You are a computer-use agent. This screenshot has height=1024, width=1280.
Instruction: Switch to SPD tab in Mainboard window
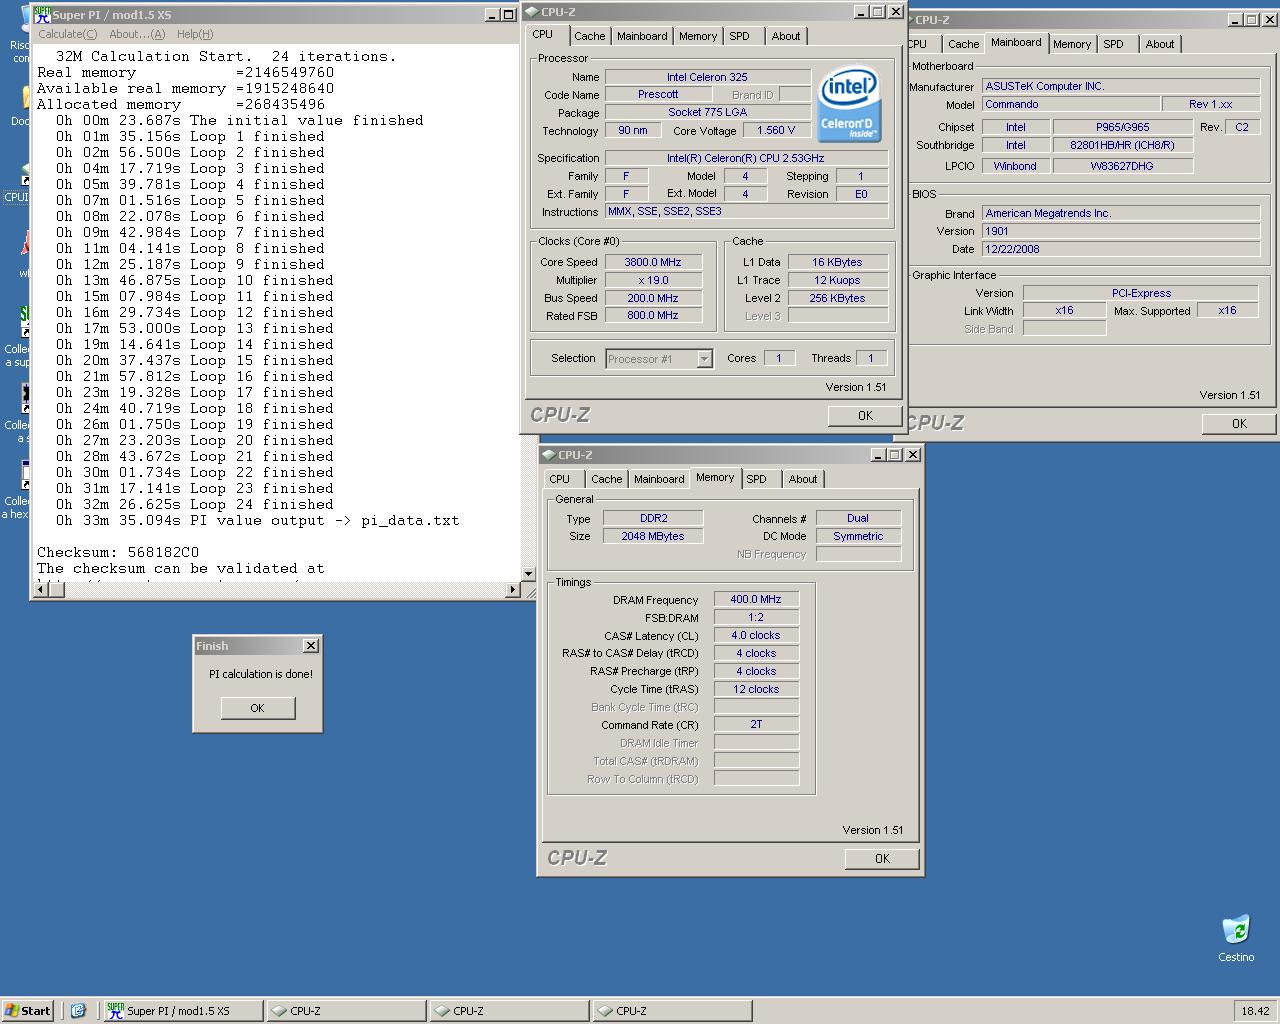1114,44
